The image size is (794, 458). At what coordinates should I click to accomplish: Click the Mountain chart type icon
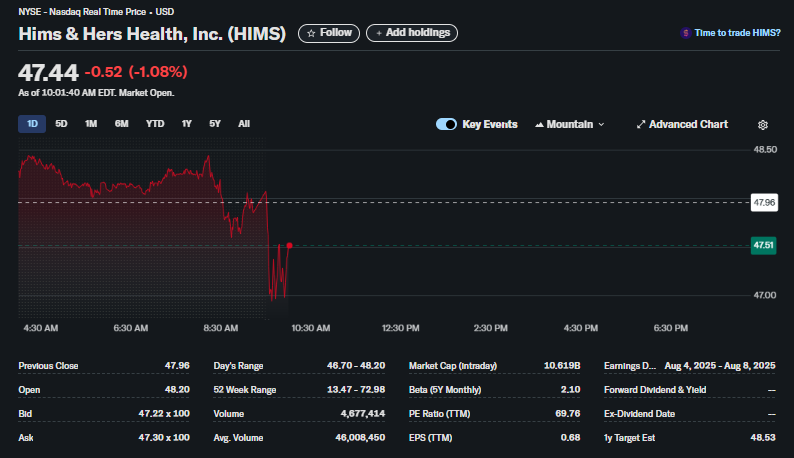[x=539, y=125]
